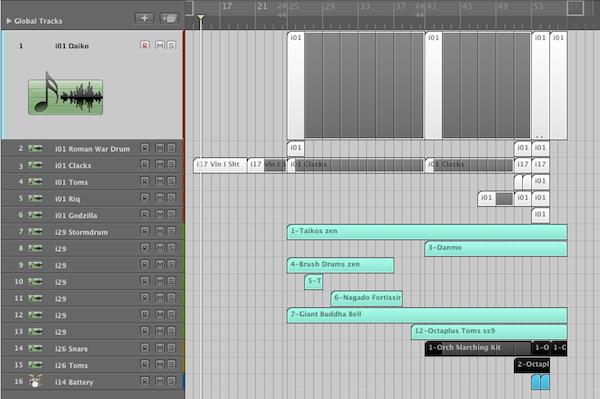Solo the i14 Battery track
The height and width of the screenshot is (399, 600).
(171, 381)
